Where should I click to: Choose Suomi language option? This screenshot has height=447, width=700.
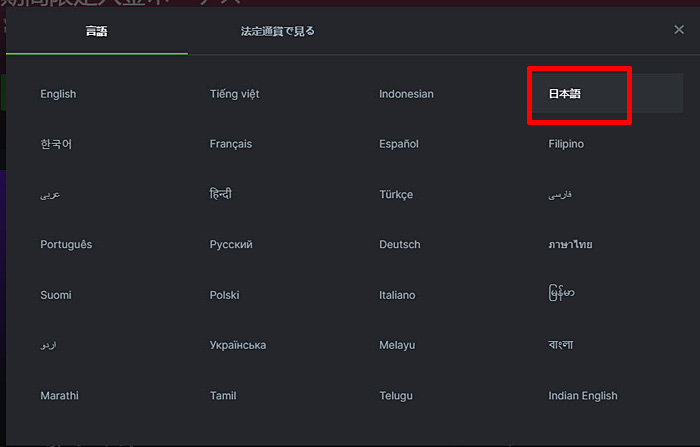point(56,295)
